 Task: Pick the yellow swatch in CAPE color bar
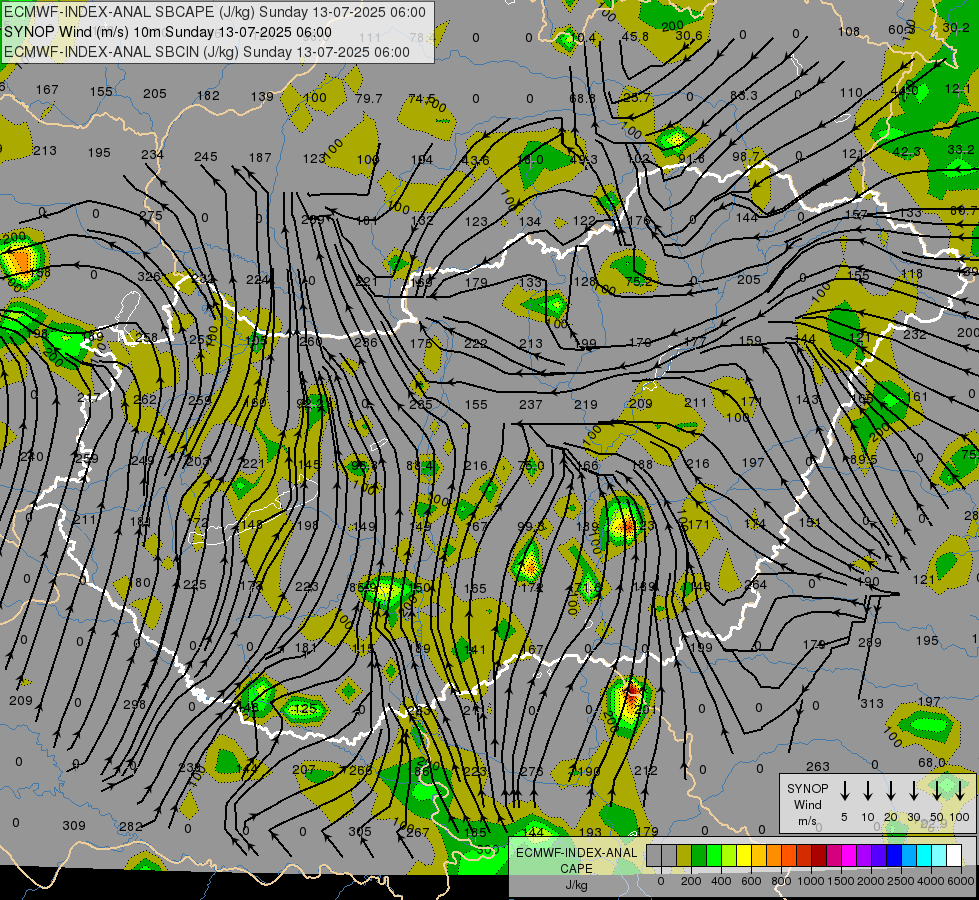(744, 856)
